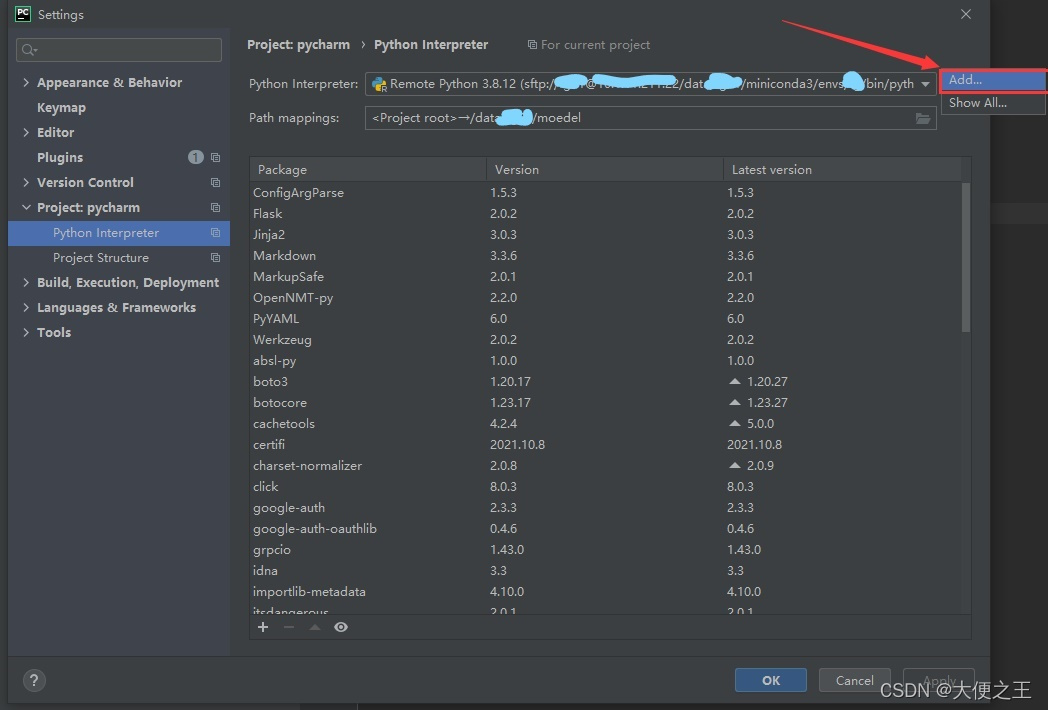Expand the Tools section
The image size is (1048, 710).
(x=26, y=332)
